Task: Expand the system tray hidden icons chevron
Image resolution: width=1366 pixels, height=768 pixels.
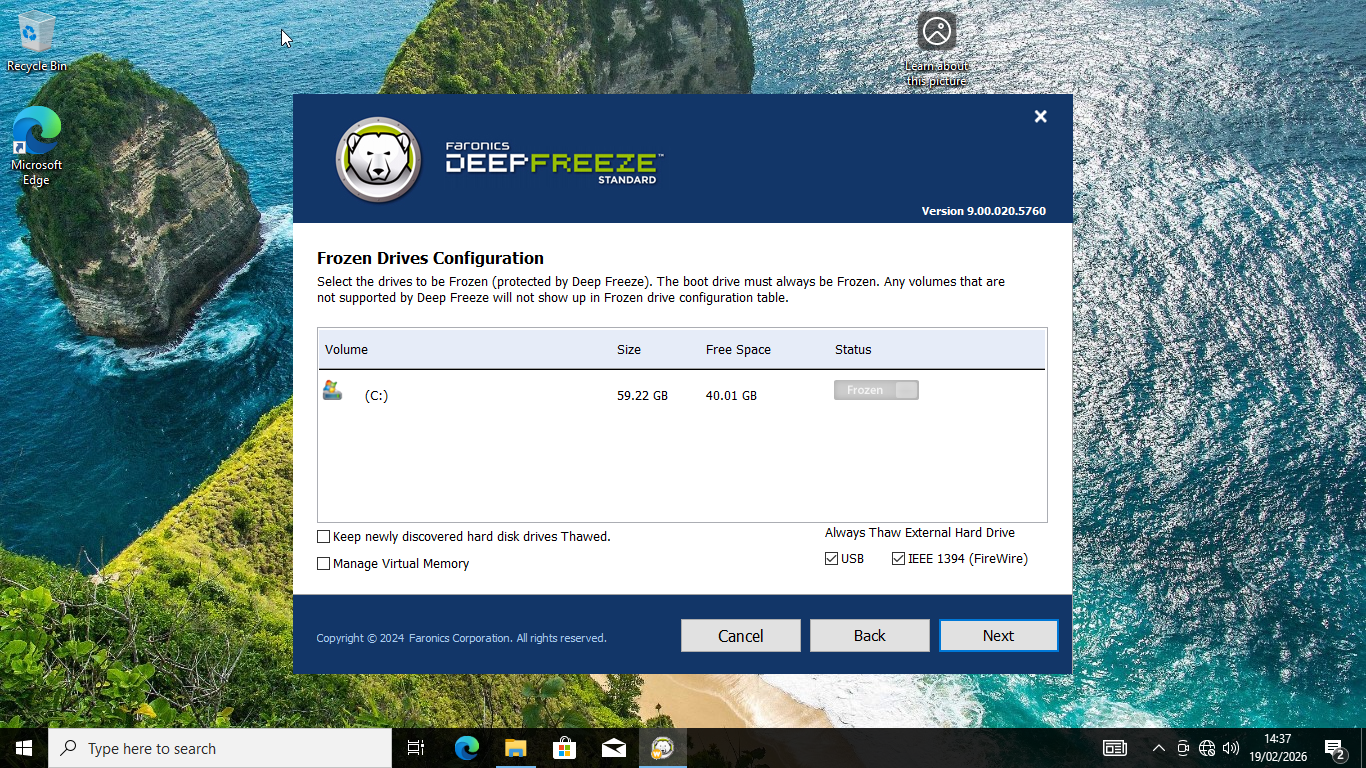Action: 1158,748
